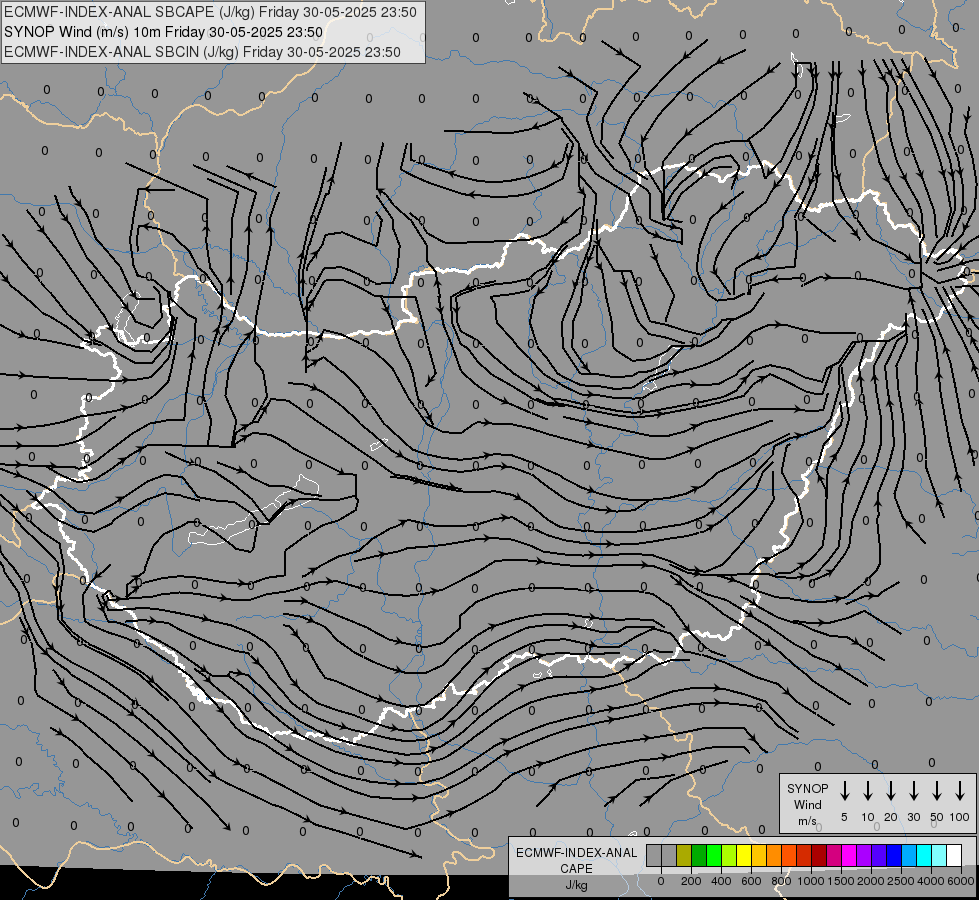Pick the white CAPE legend swatch

coord(955,855)
